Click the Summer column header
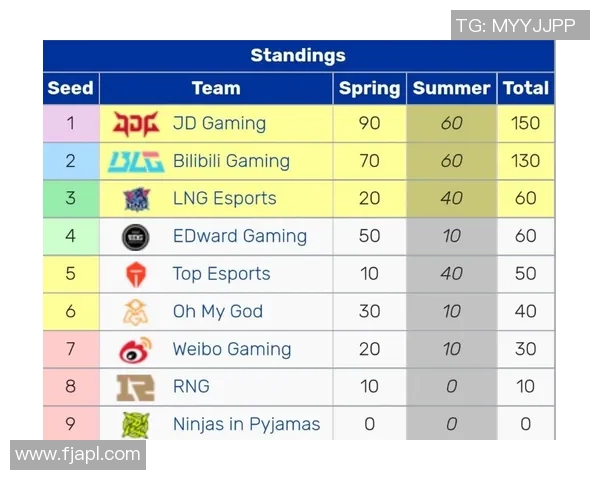The height and width of the screenshot is (480, 600). pyautogui.click(x=451, y=88)
